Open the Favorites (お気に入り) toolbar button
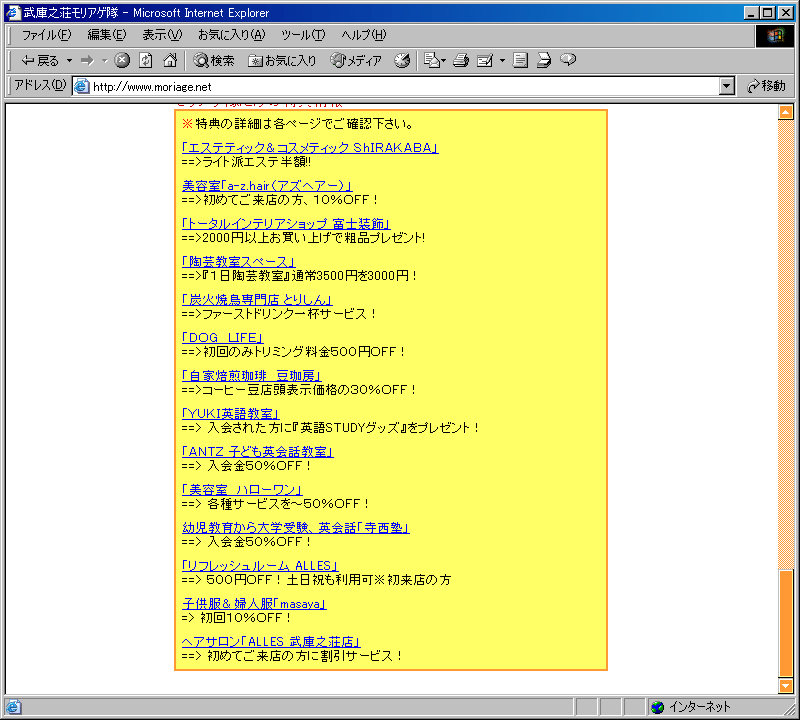Image resolution: width=800 pixels, height=720 pixels. [282, 61]
